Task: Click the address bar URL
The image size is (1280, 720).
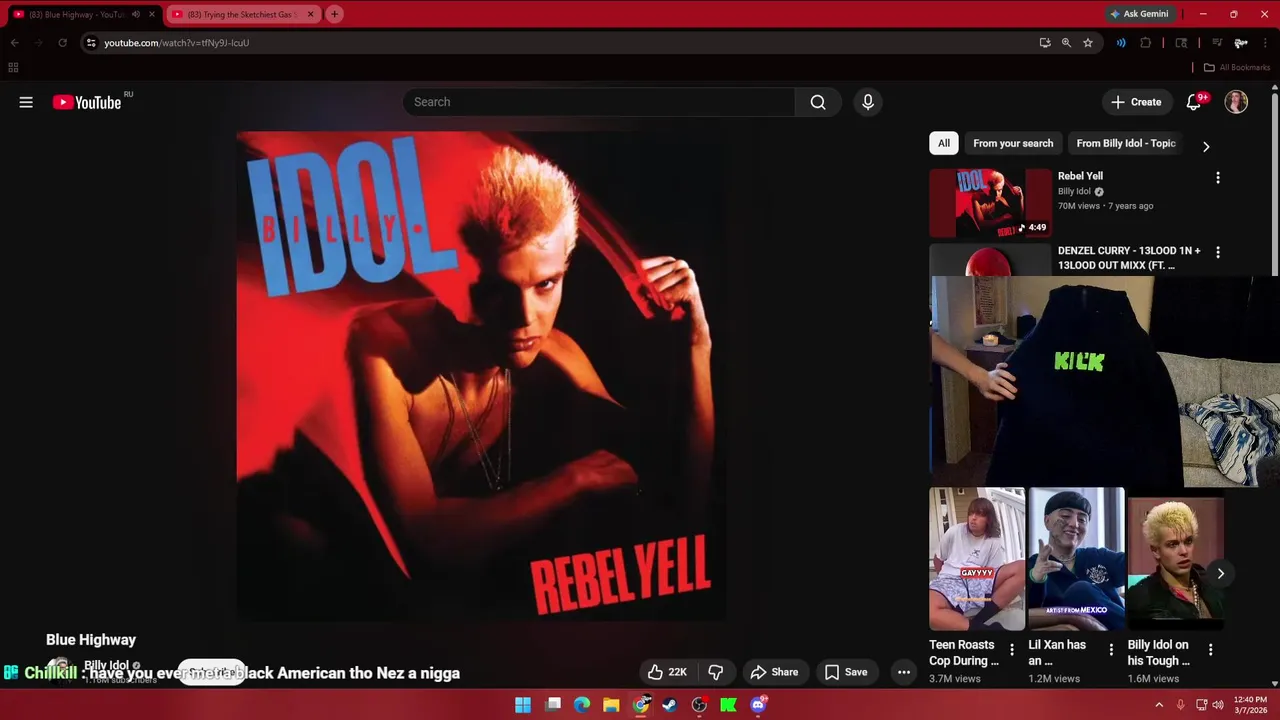Action: coord(177,43)
